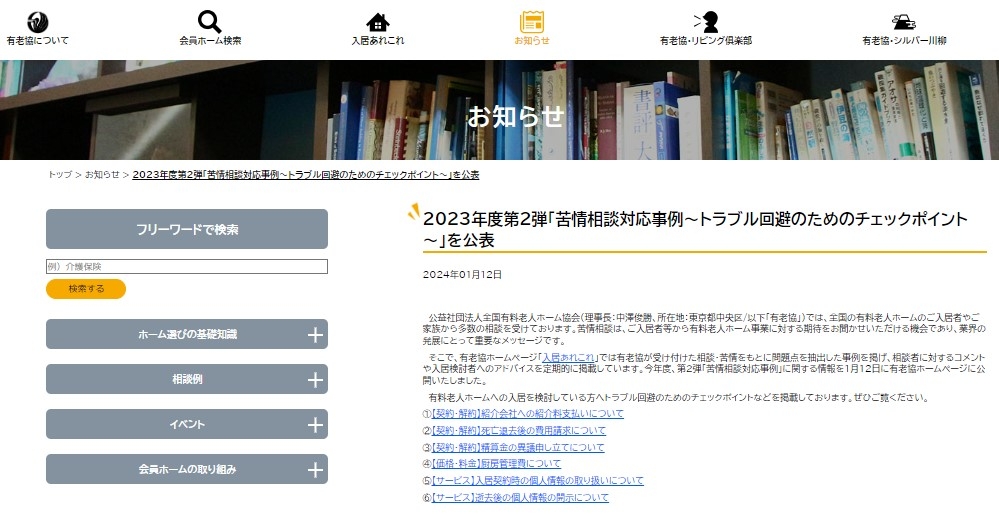
Task: Open link ④厨房管理費について
Action: [x=496, y=464]
